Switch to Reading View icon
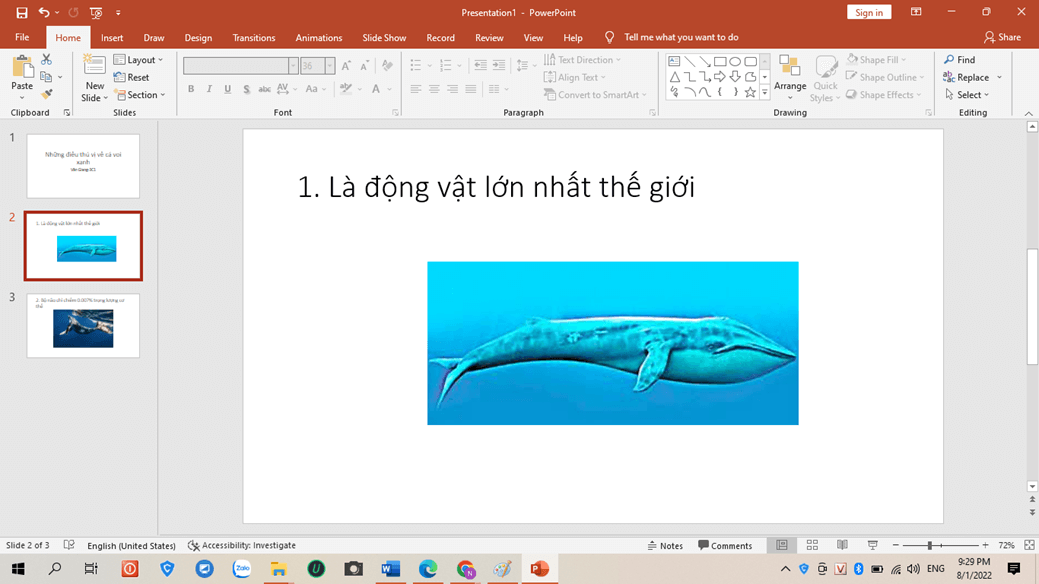1039x584 pixels. pos(842,546)
